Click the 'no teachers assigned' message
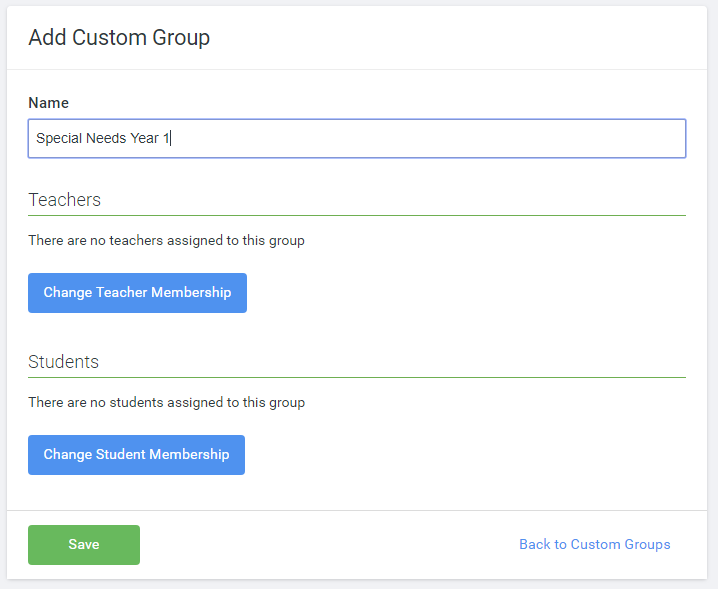The image size is (718, 589). (x=166, y=241)
